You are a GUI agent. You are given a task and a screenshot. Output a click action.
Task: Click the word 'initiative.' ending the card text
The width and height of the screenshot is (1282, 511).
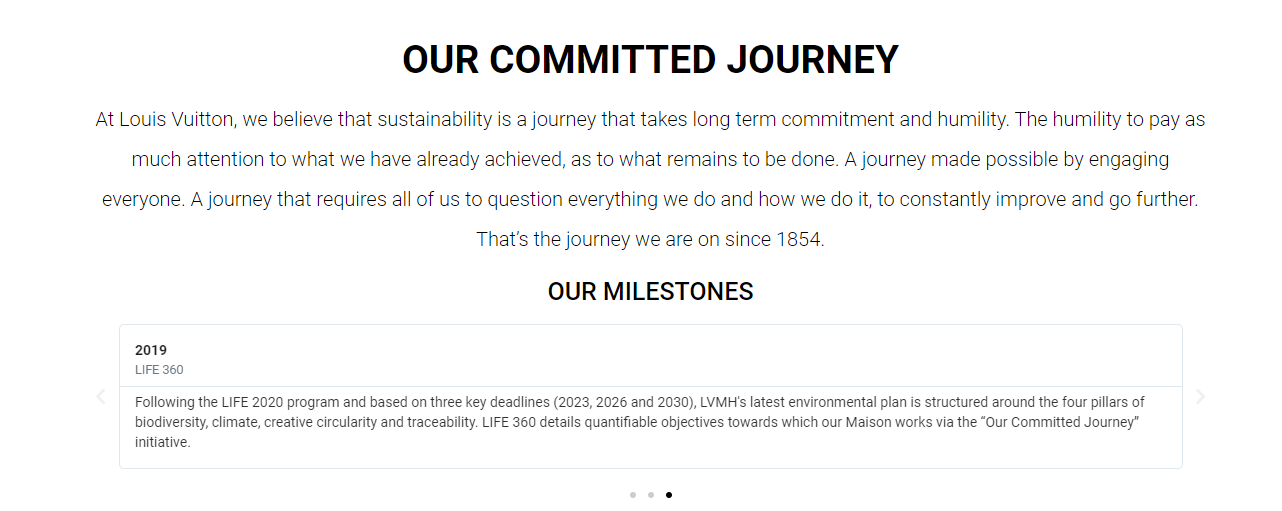[x=162, y=442]
